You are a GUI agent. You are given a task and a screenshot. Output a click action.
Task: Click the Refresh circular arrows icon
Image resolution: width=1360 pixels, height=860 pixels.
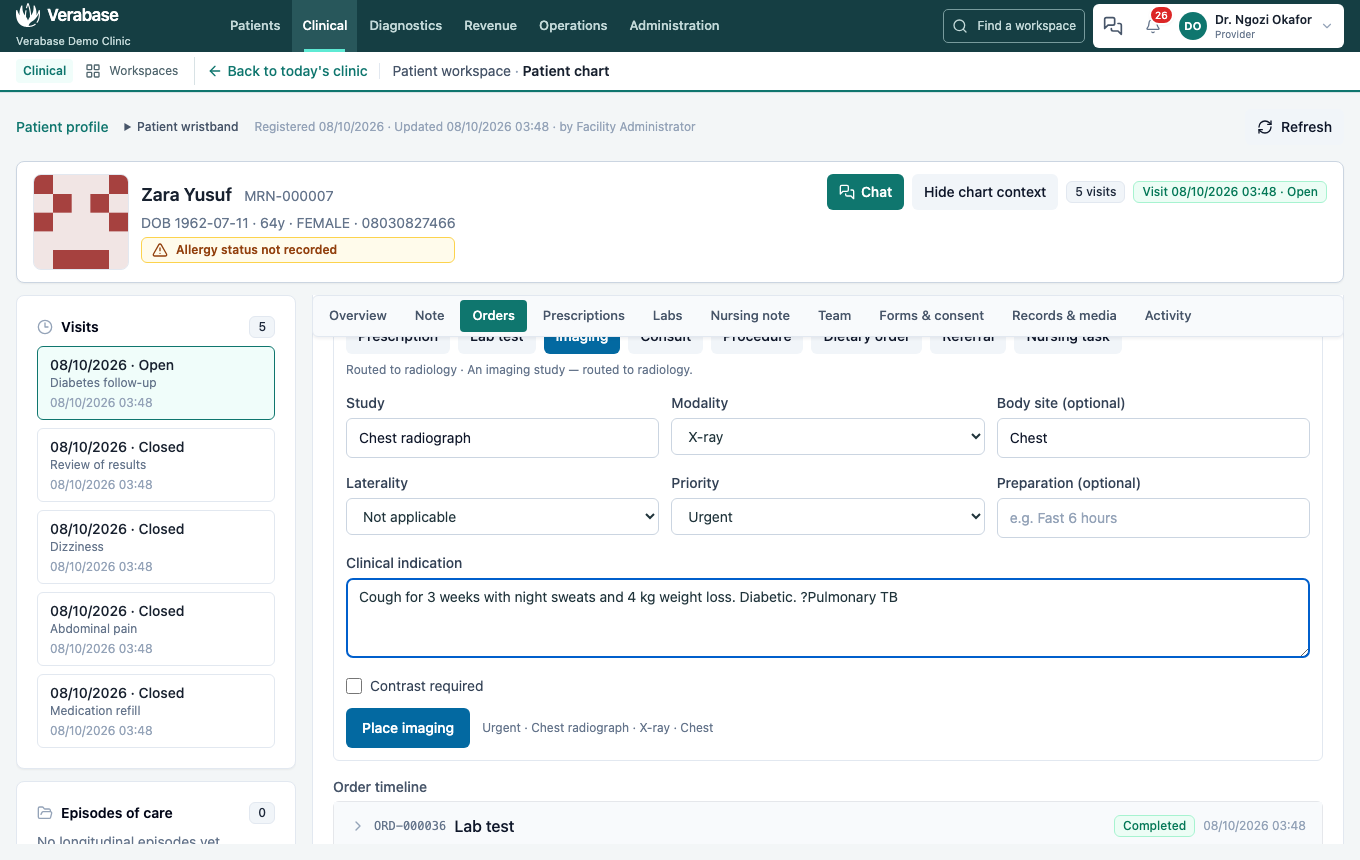click(1265, 127)
